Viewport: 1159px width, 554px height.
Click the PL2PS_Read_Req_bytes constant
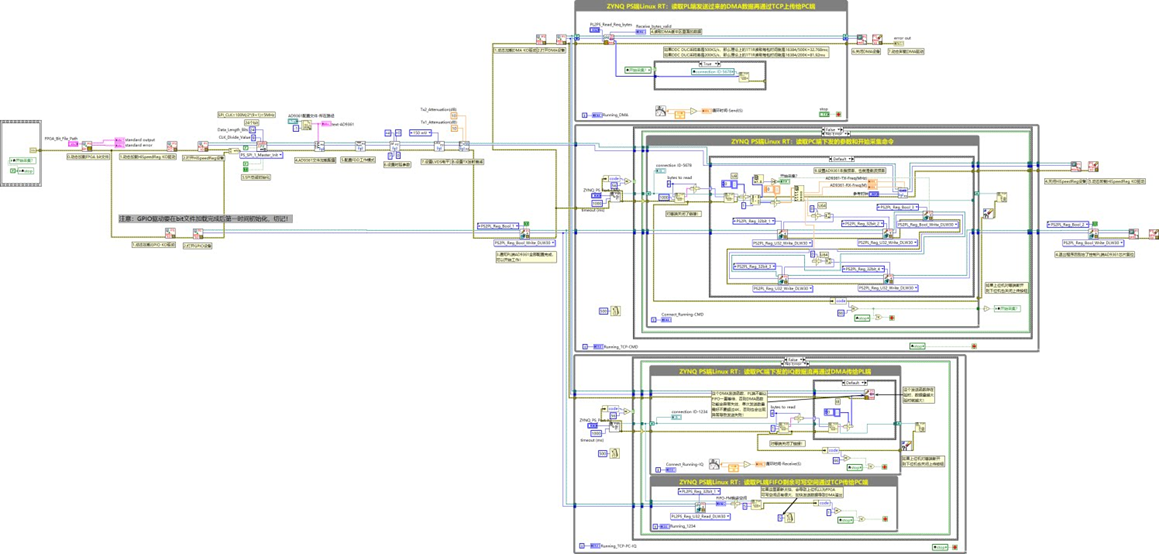tap(594, 30)
